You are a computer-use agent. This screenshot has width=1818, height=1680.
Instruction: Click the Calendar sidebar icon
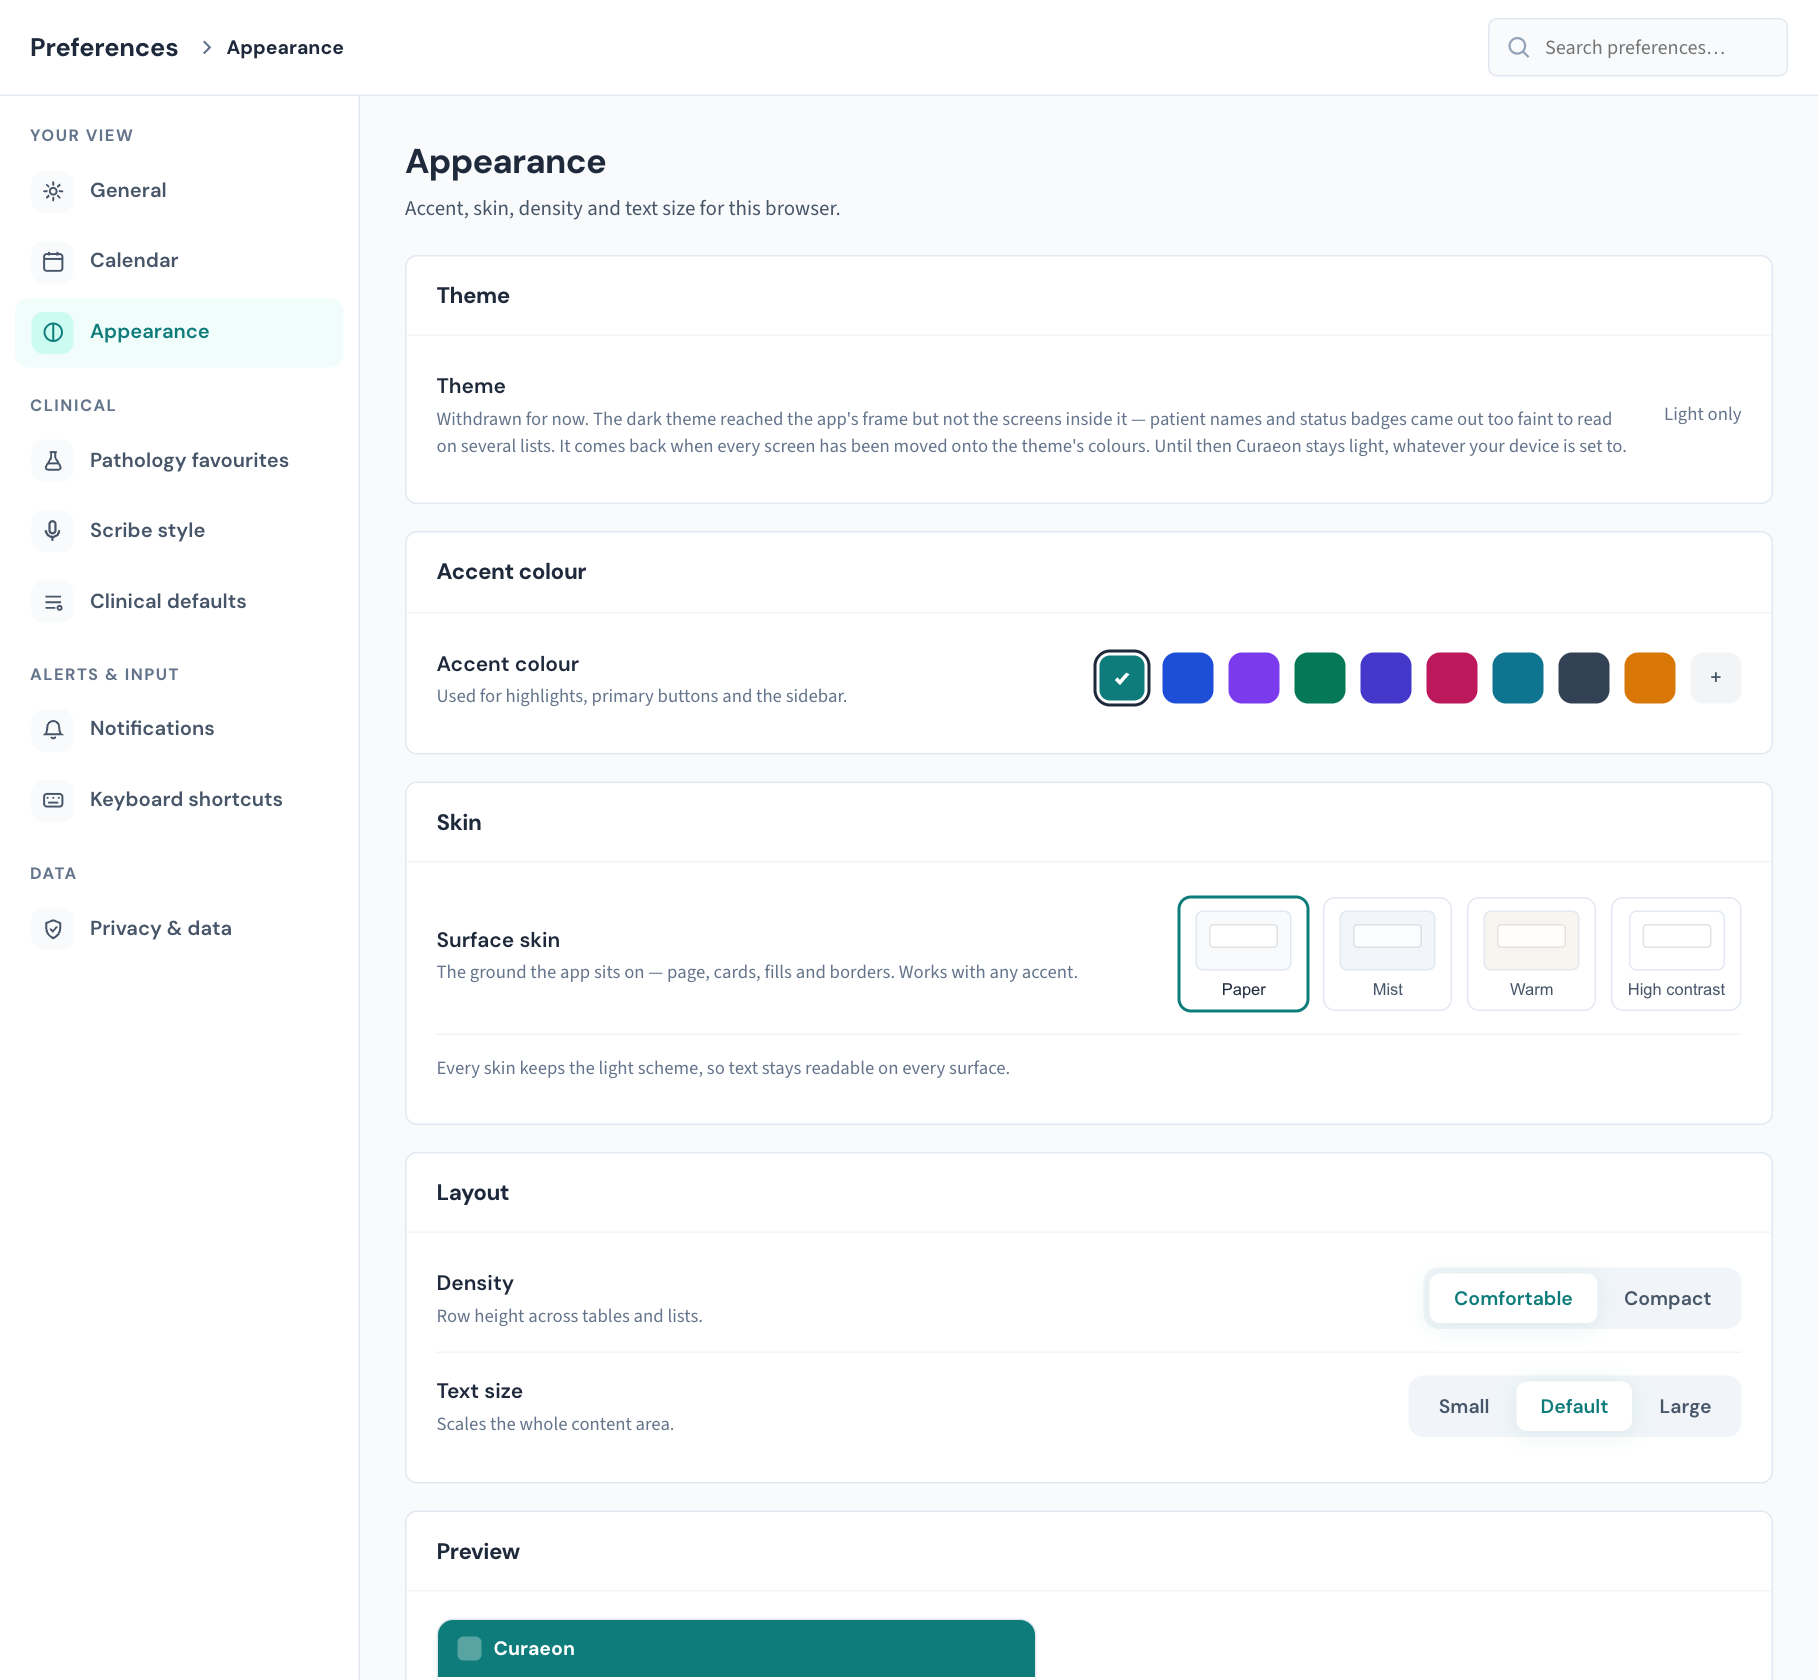(x=53, y=261)
